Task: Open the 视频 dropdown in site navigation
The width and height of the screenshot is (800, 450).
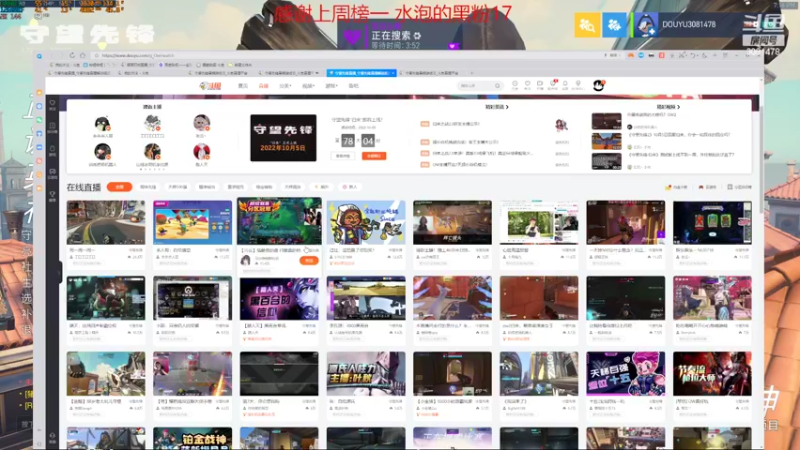Action: tap(308, 86)
